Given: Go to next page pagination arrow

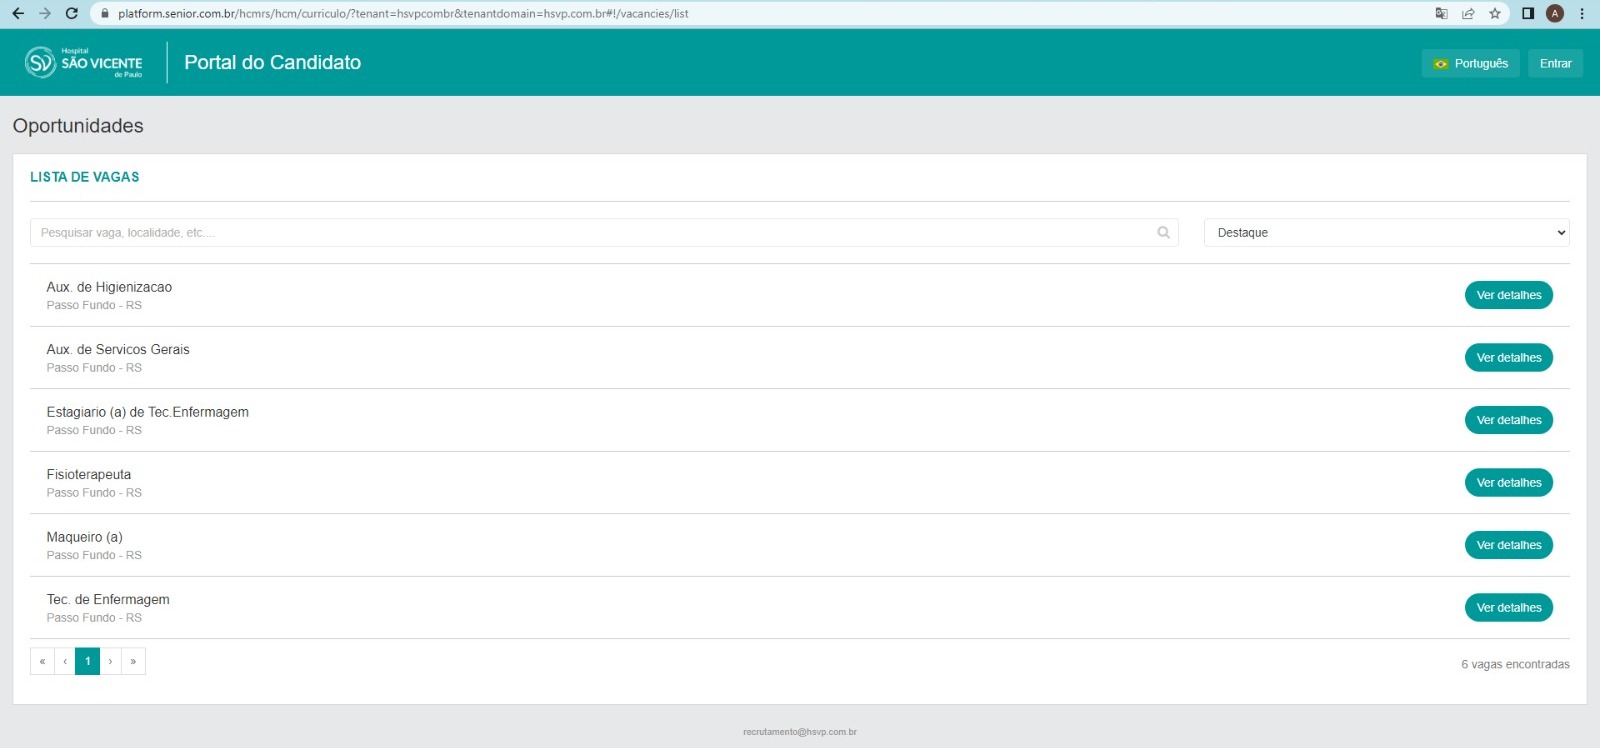Looking at the screenshot, I should point(110,661).
